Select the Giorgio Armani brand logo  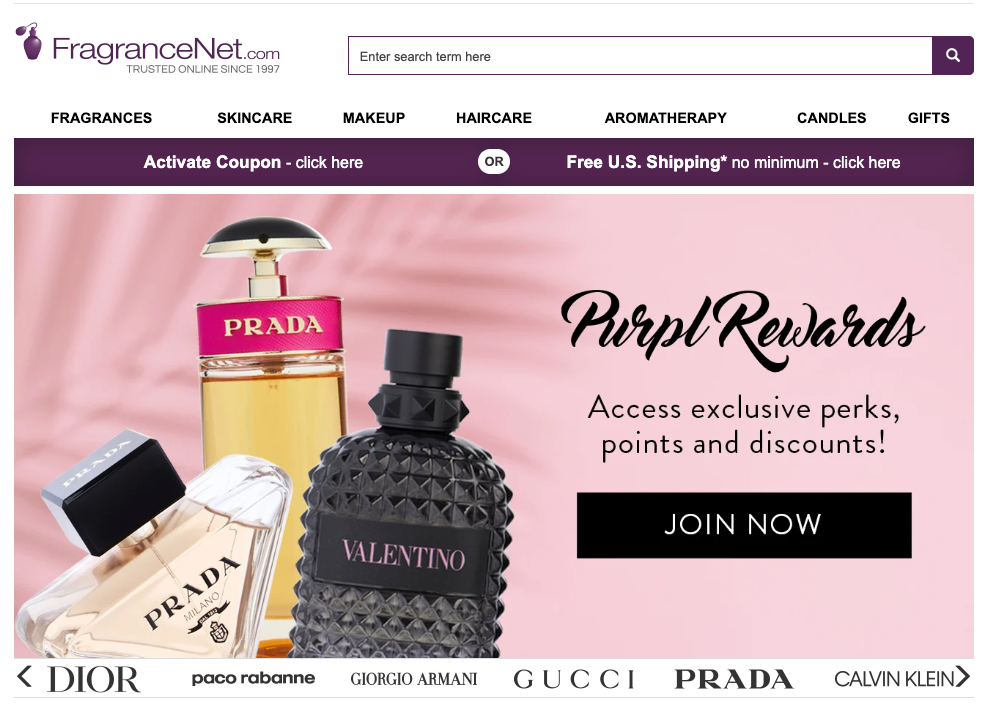click(x=414, y=679)
